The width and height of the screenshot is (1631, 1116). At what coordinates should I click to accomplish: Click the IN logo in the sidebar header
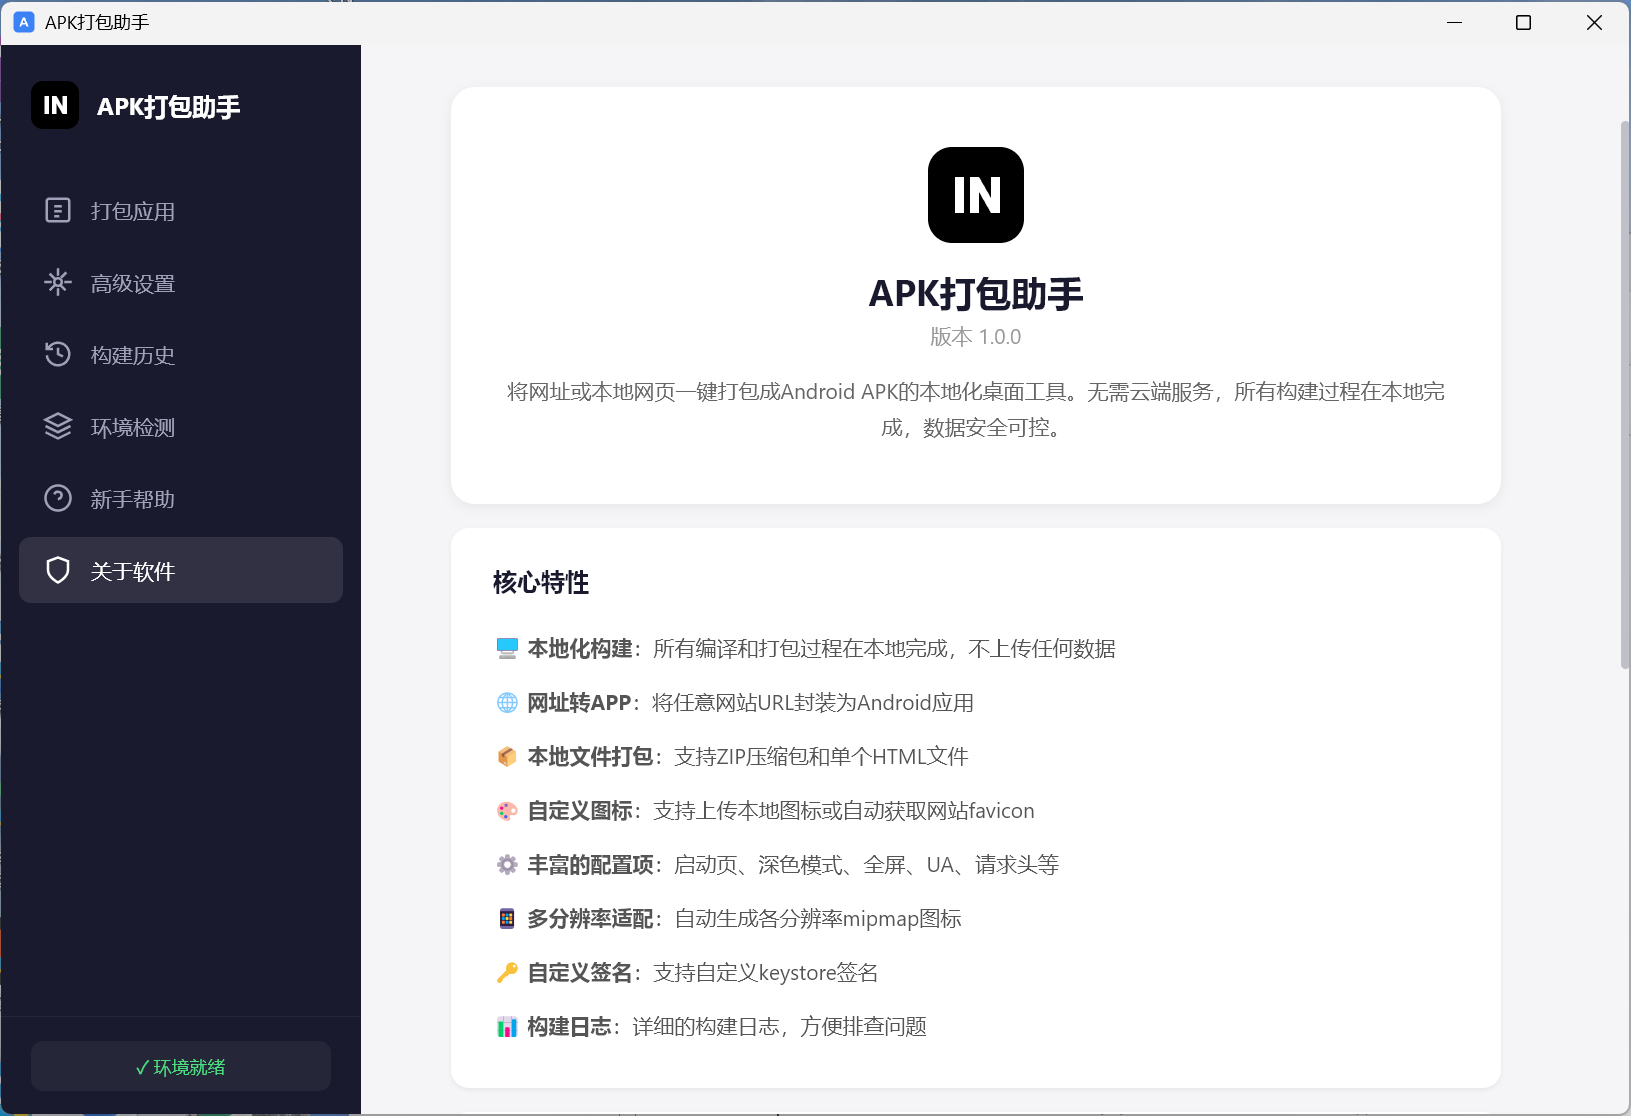point(55,105)
